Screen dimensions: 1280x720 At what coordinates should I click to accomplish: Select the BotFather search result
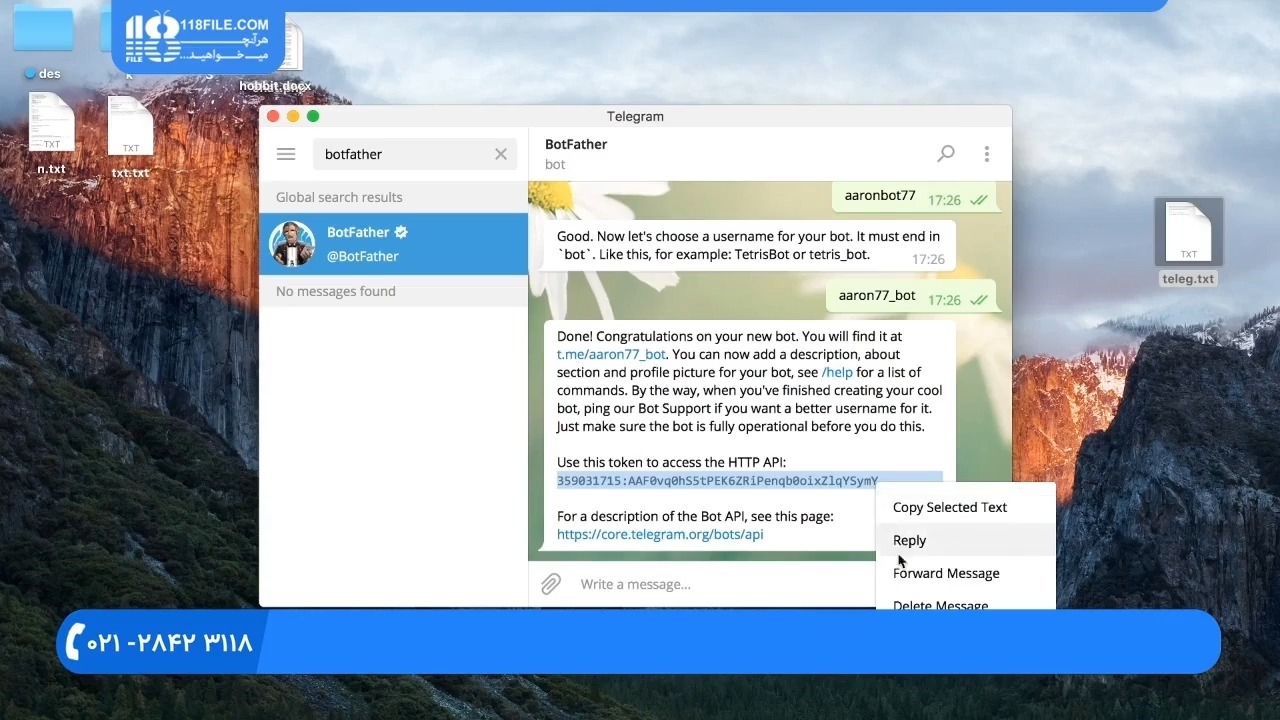(393, 244)
